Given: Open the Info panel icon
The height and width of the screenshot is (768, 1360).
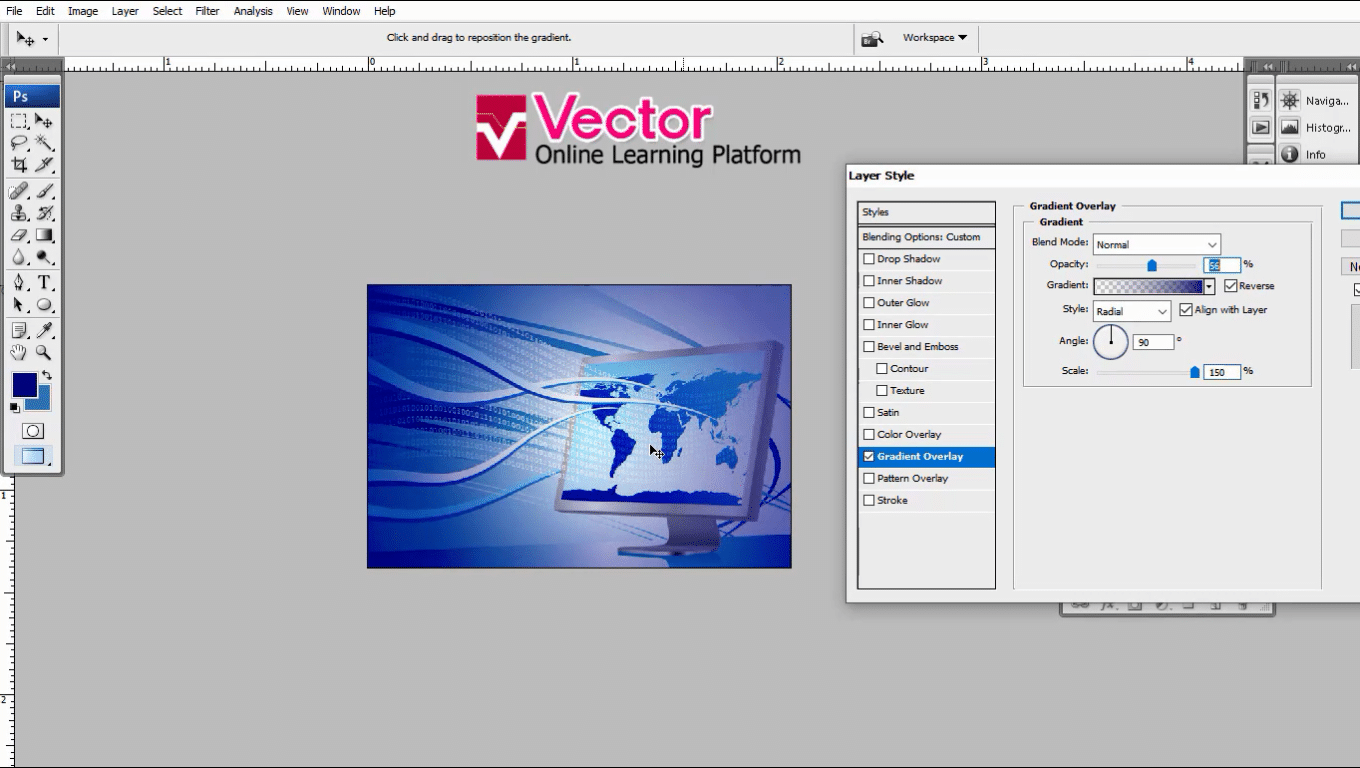Looking at the screenshot, I should click(x=1290, y=154).
